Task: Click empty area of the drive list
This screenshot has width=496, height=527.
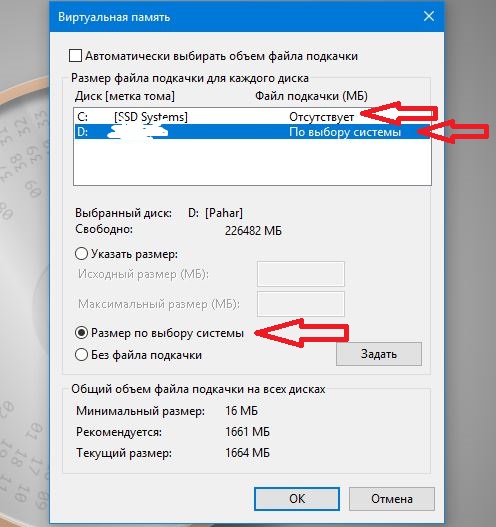Action: pyautogui.click(x=252, y=161)
